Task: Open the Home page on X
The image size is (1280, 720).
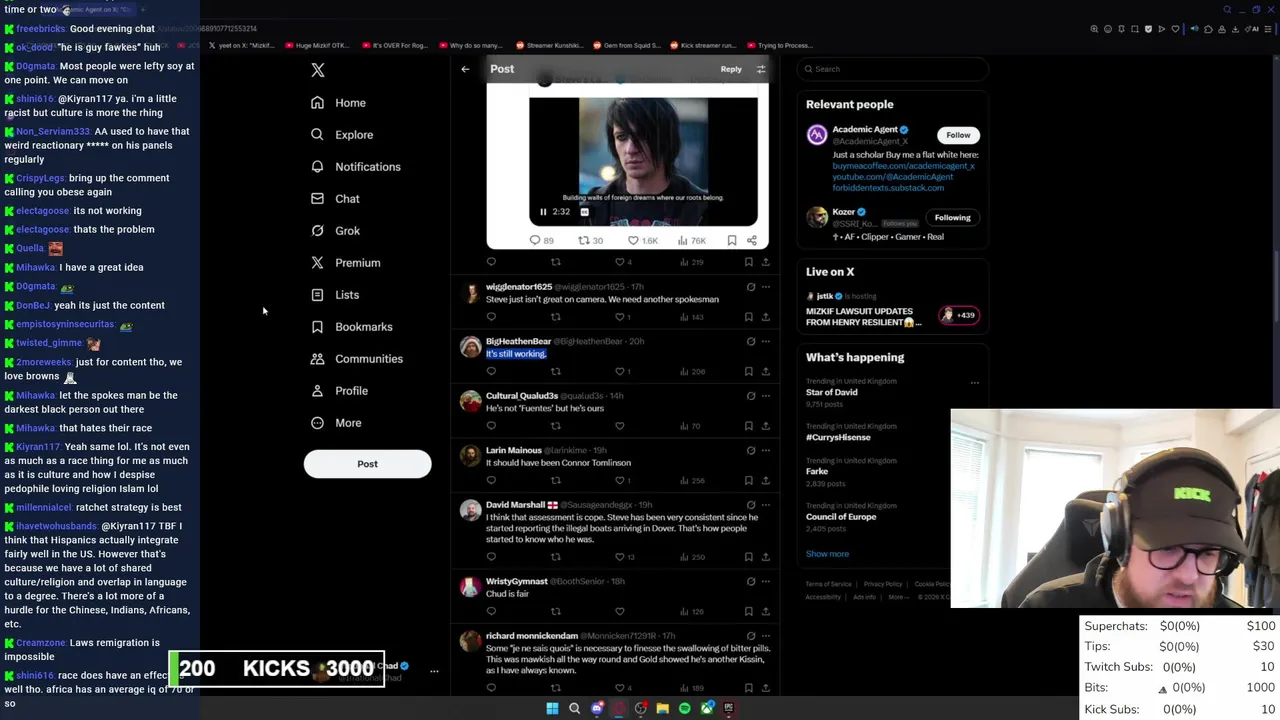Action: coord(338,103)
